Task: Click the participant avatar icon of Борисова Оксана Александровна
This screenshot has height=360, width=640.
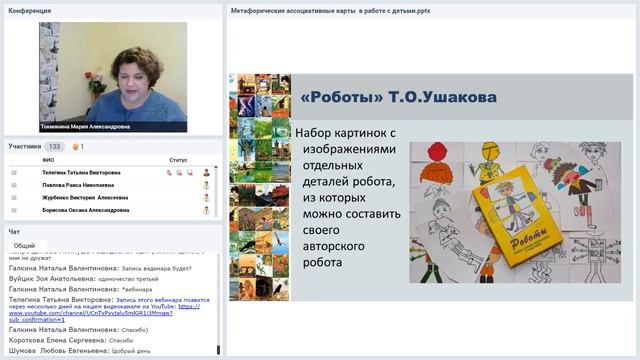Action: (x=207, y=211)
